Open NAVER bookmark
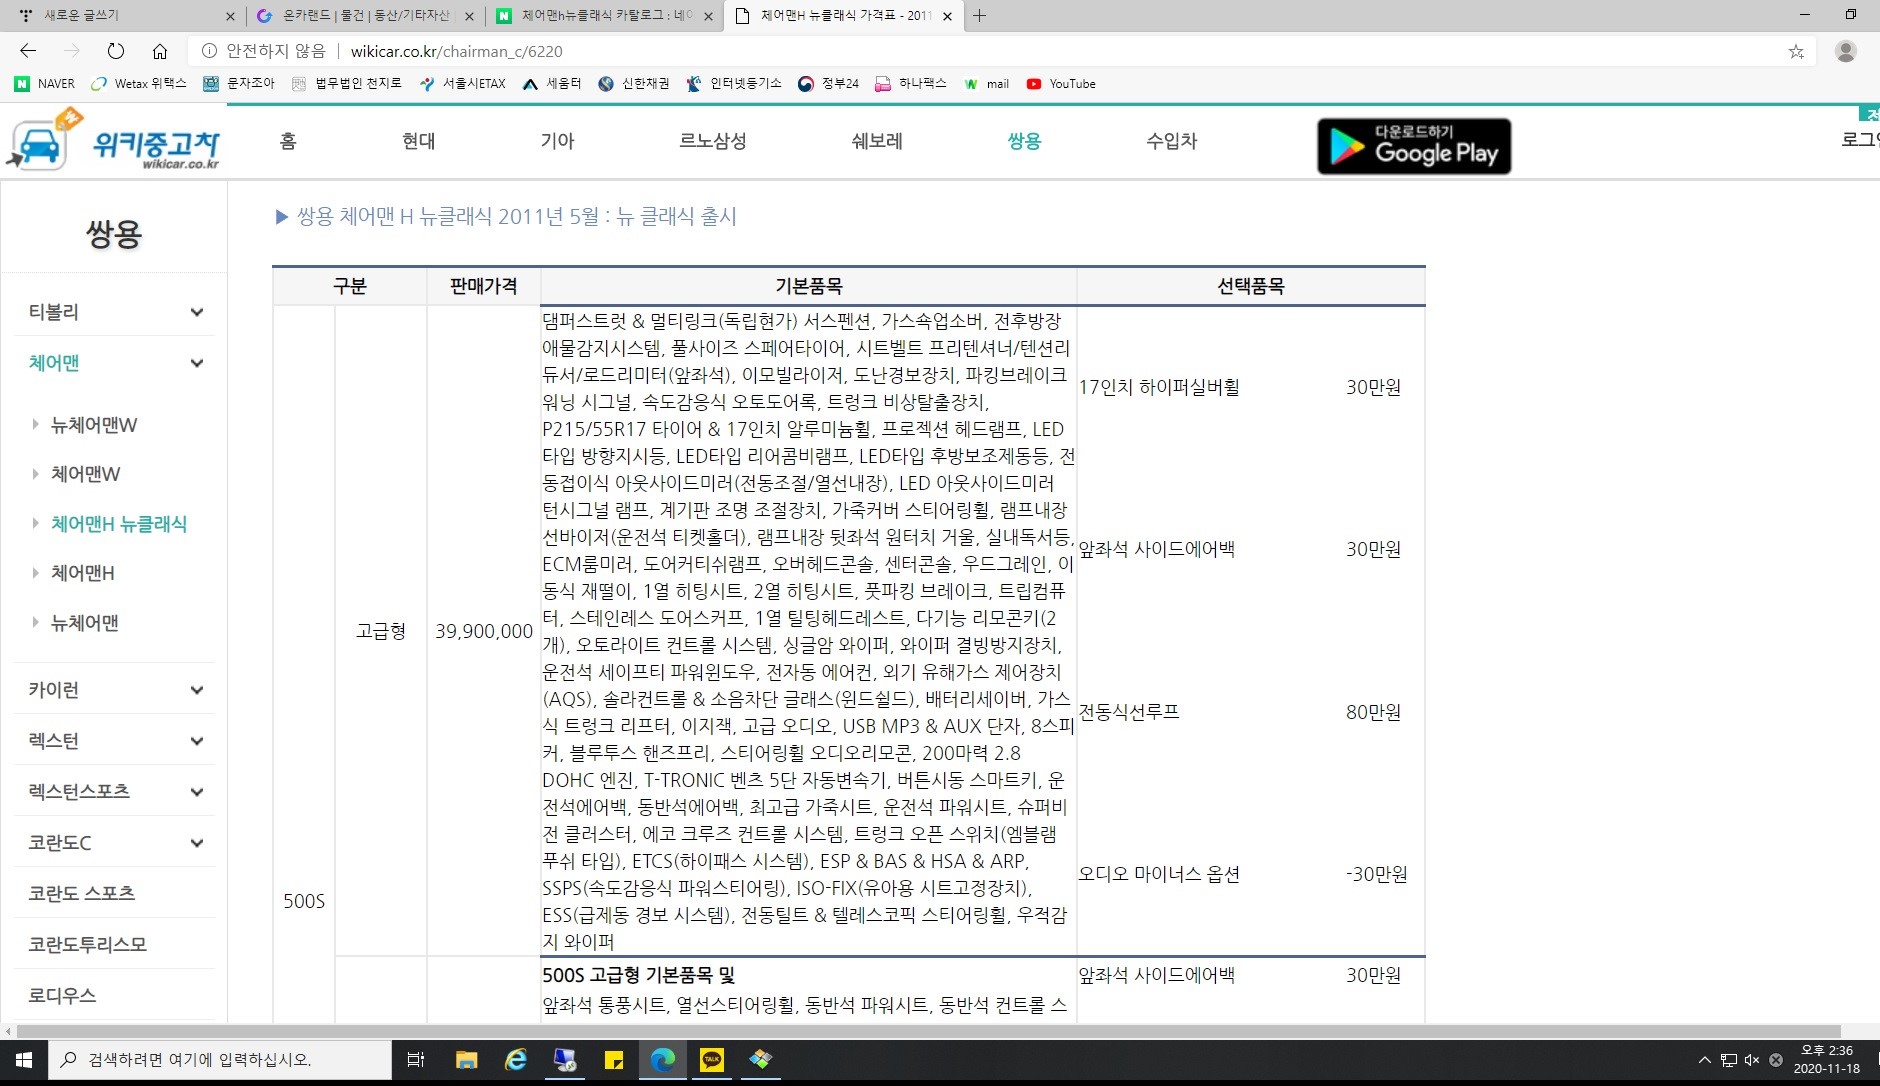This screenshot has height=1086, width=1880. point(45,84)
